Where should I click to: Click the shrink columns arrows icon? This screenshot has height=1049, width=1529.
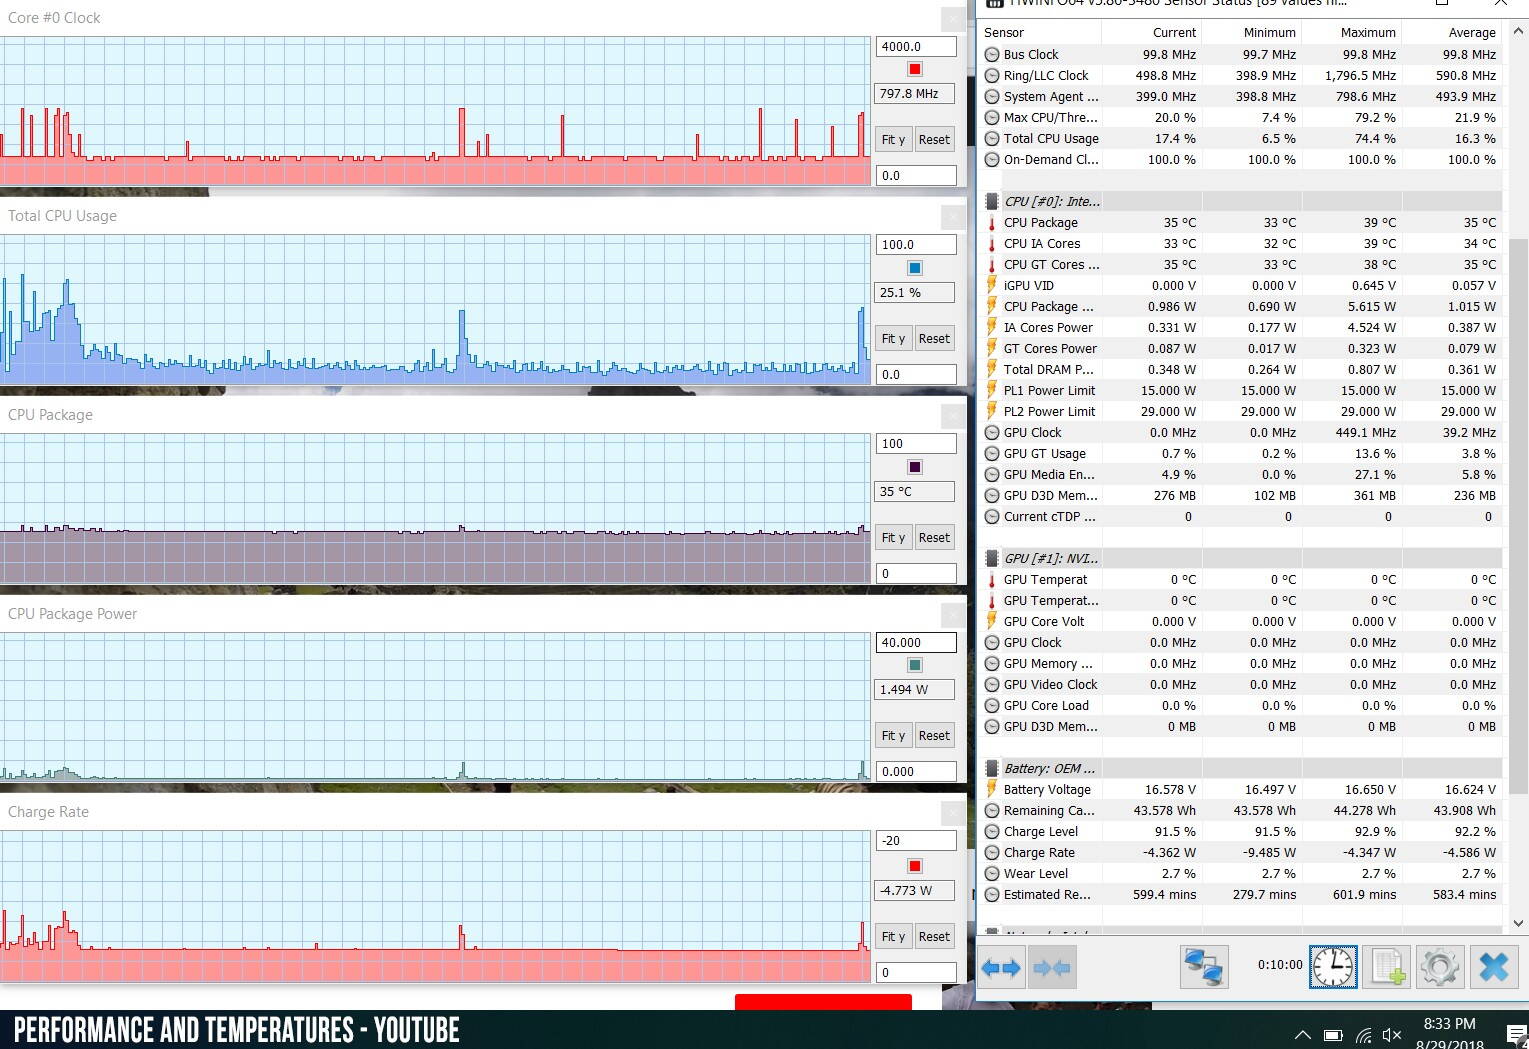pyautogui.click(x=1052, y=967)
